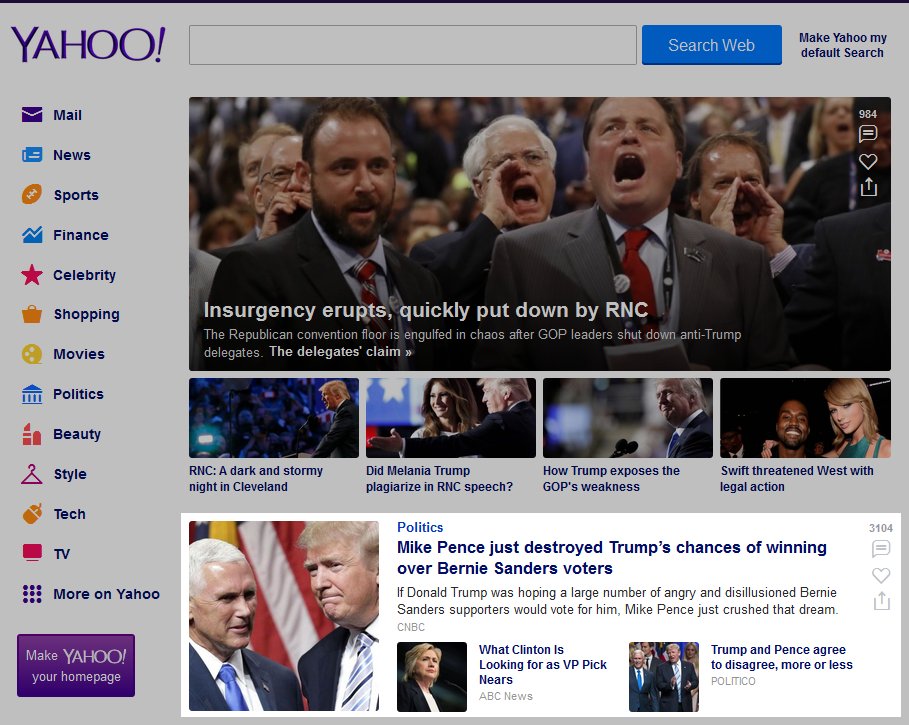Click the News newspaper icon
This screenshot has width=909, height=725.
tap(32, 155)
